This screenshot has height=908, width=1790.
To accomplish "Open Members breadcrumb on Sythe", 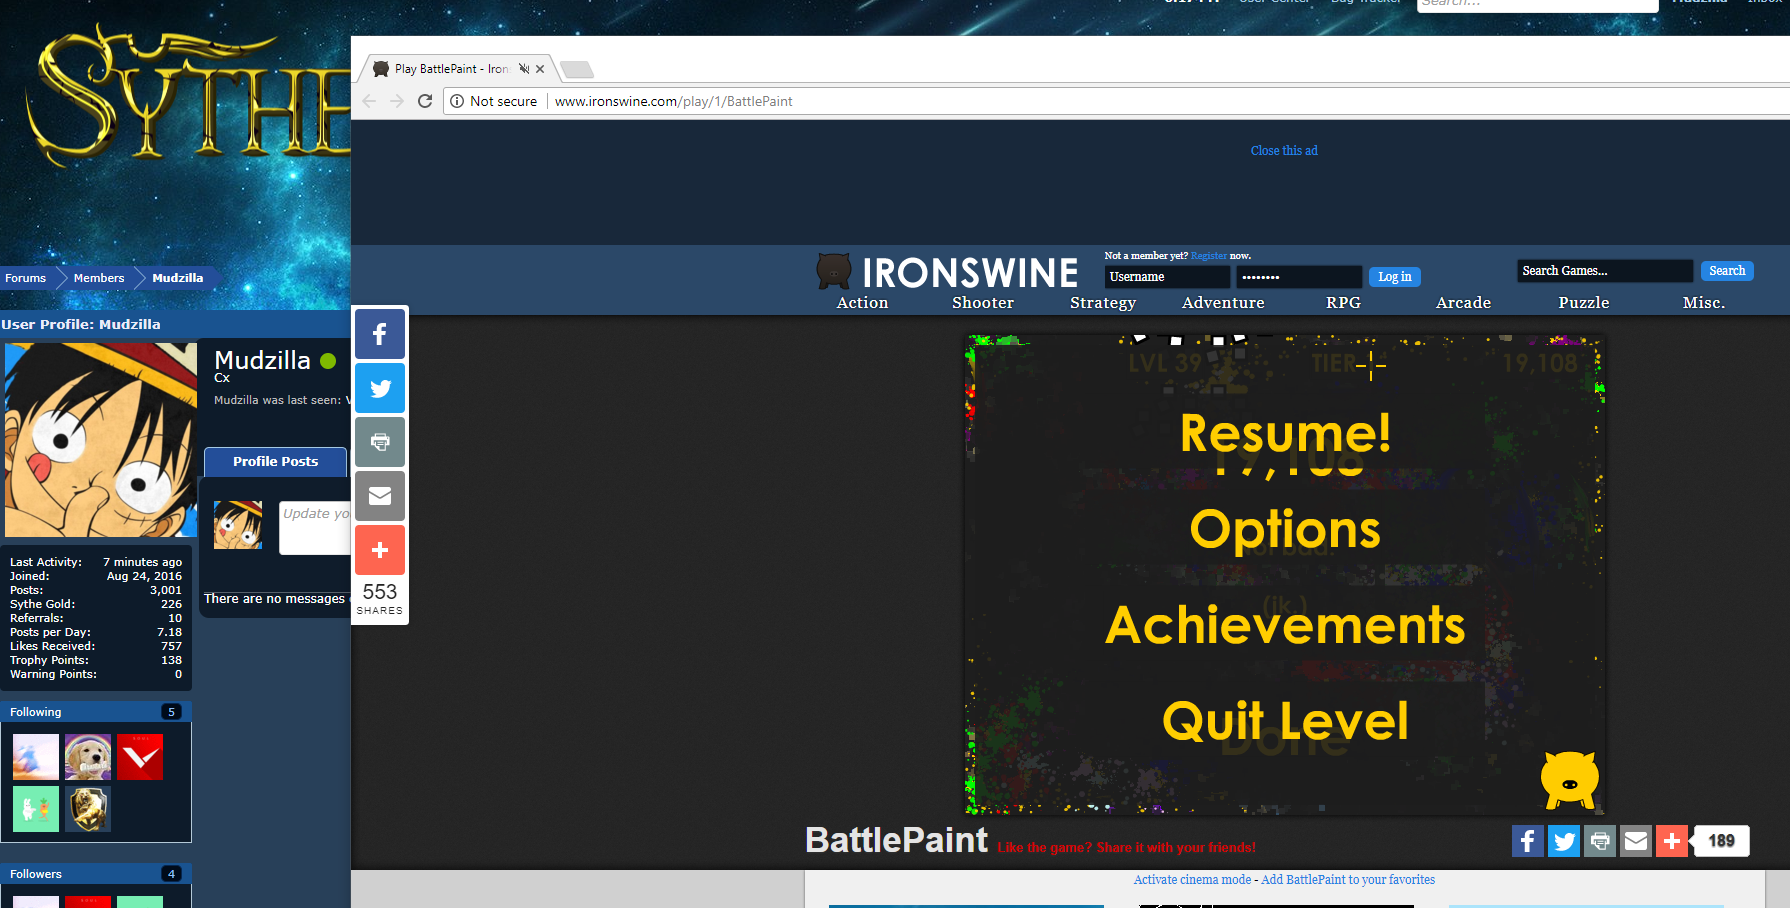I will click(x=99, y=278).
